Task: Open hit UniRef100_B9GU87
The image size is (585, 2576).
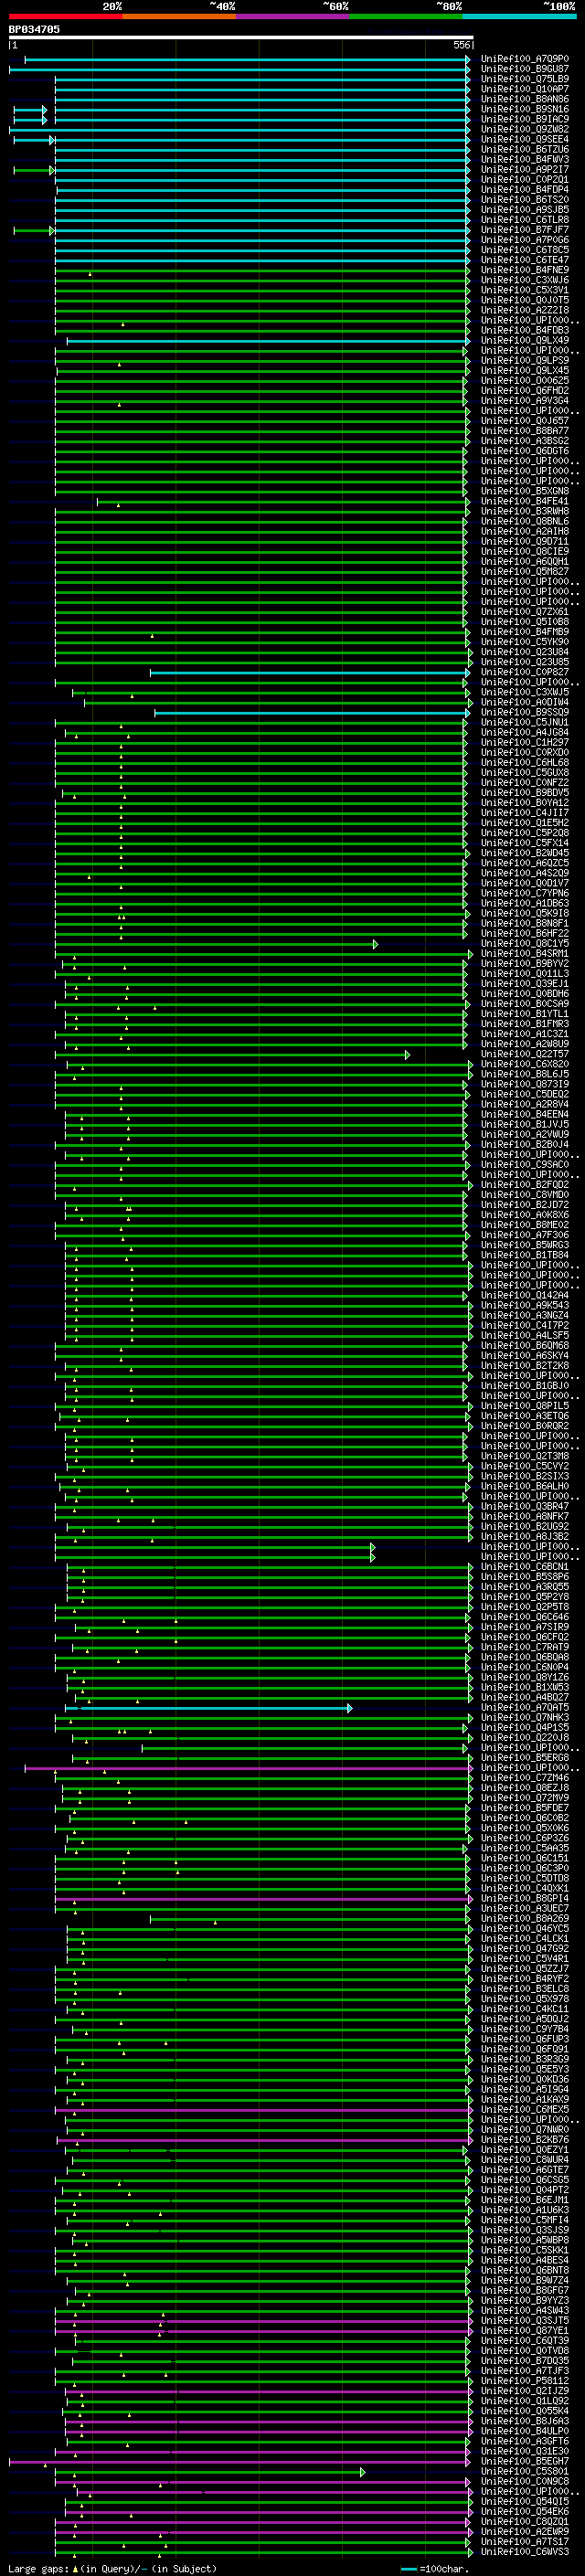Action: click(524, 69)
